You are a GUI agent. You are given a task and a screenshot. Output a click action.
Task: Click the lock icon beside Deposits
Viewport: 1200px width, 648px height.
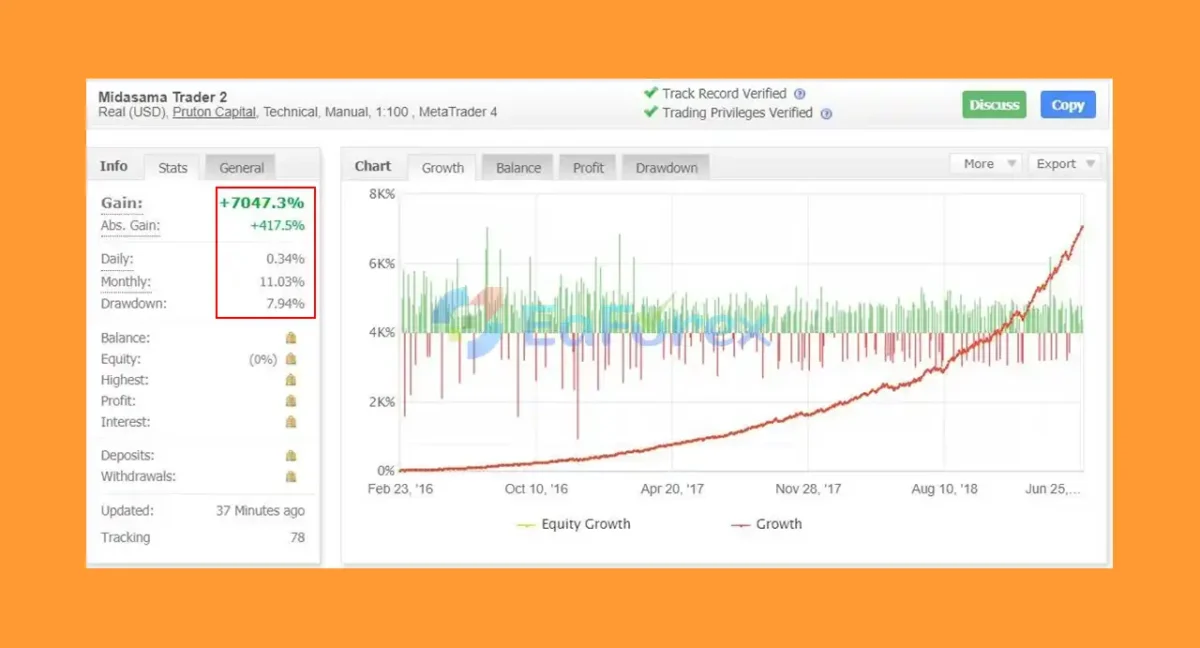(x=291, y=456)
